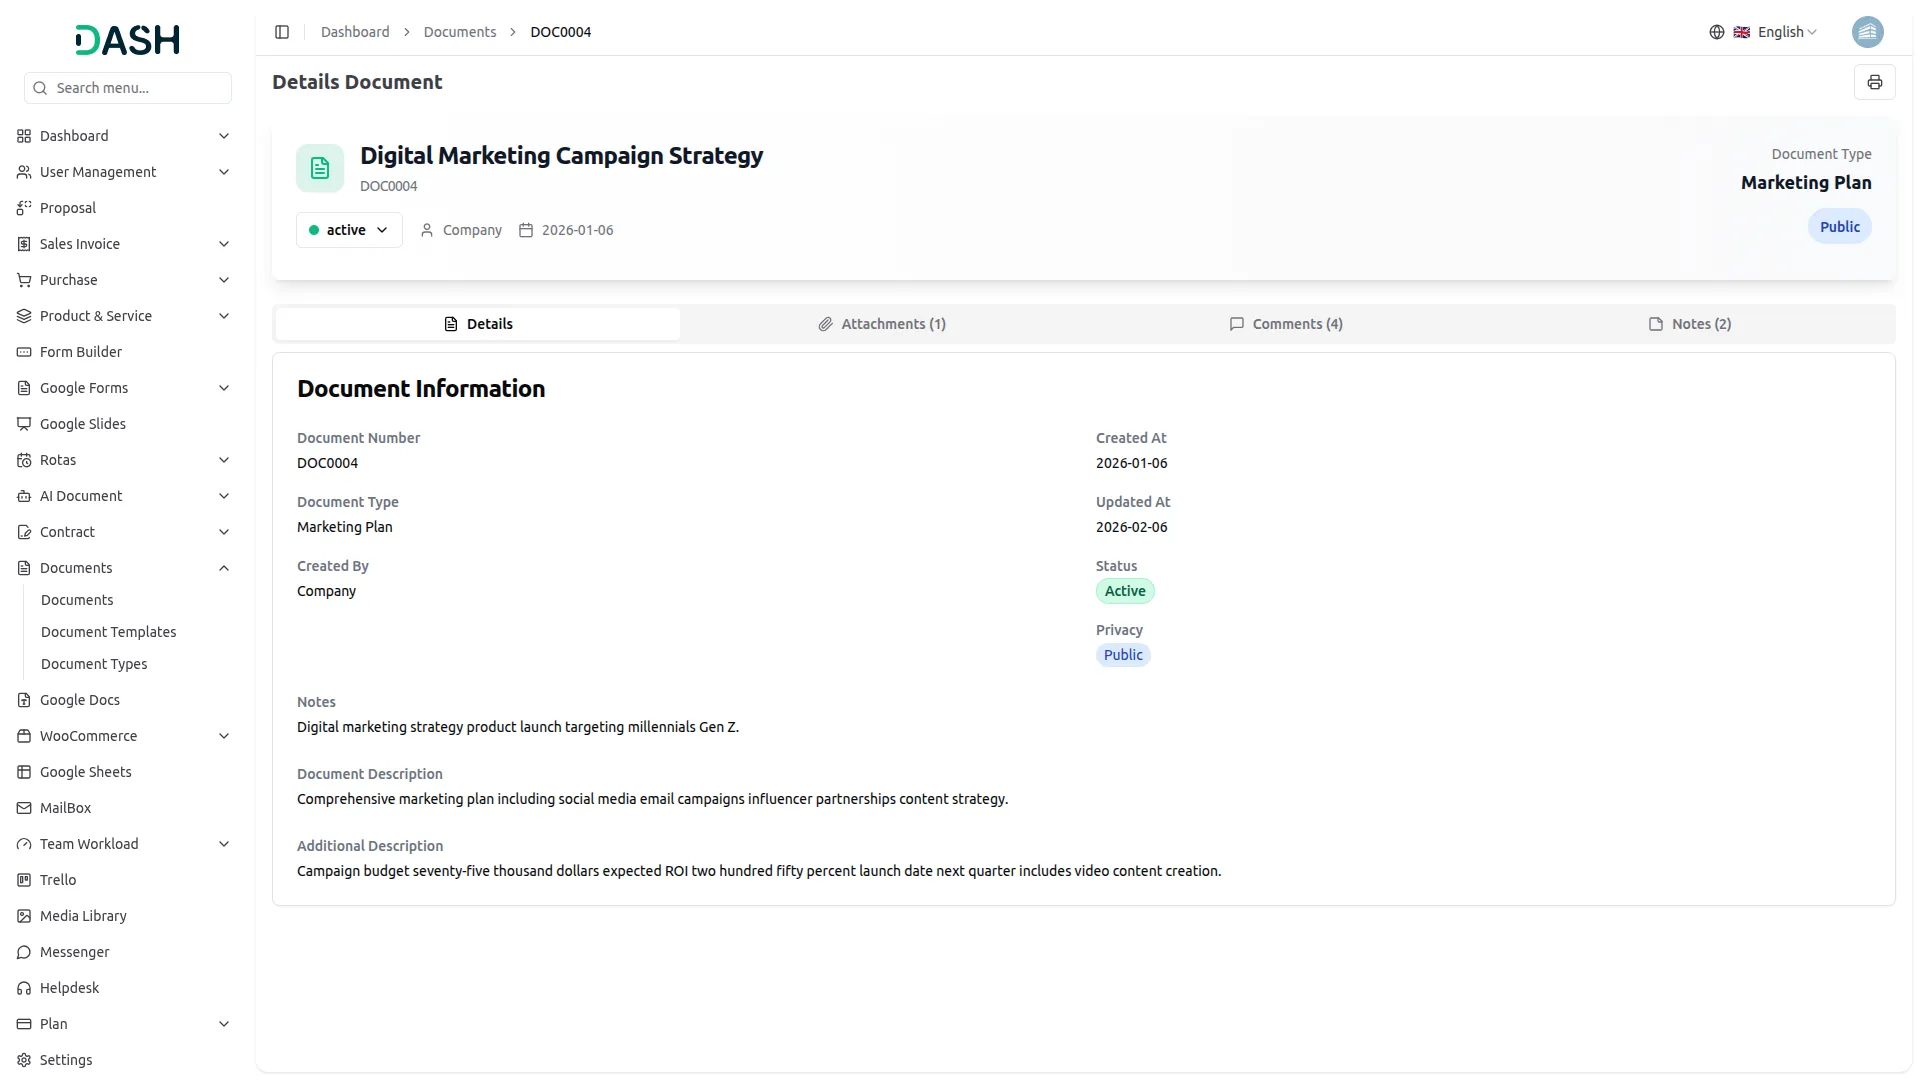Open the AI Document menu item
The width and height of the screenshot is (1920, 1080).
(x=124, y=496)
